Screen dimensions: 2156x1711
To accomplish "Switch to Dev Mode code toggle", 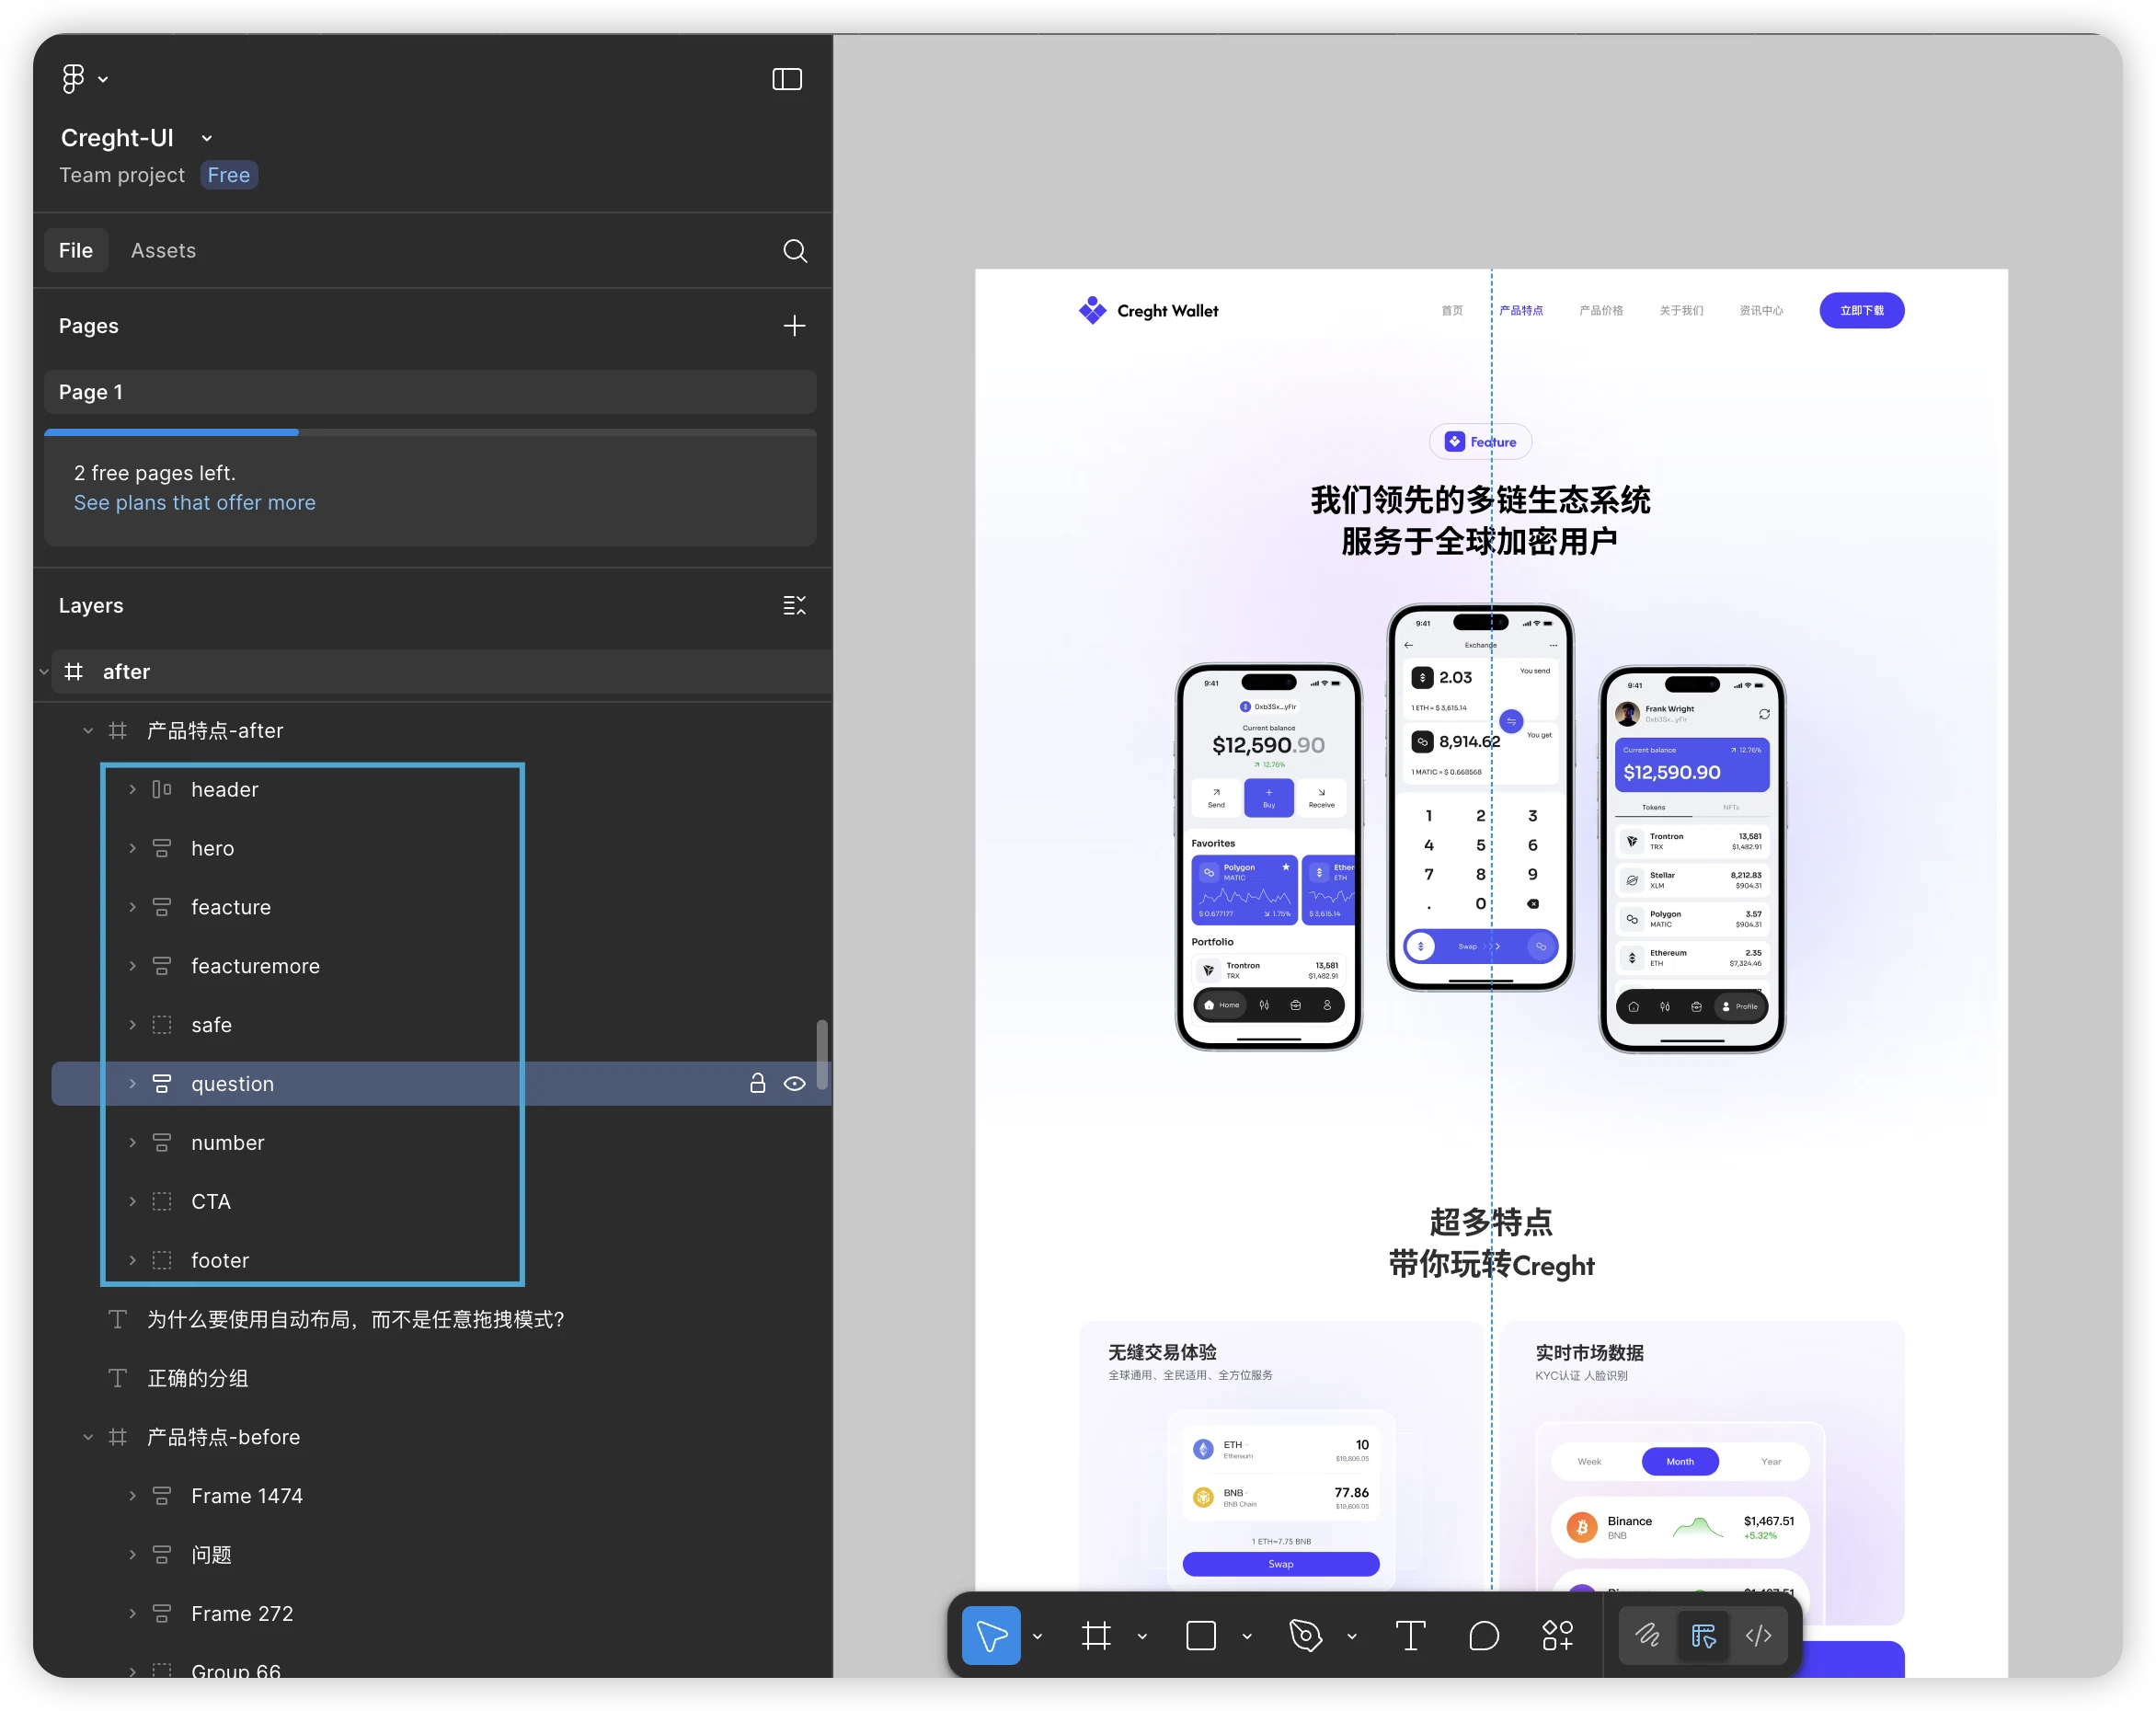I will [x=1758, y=1636].
